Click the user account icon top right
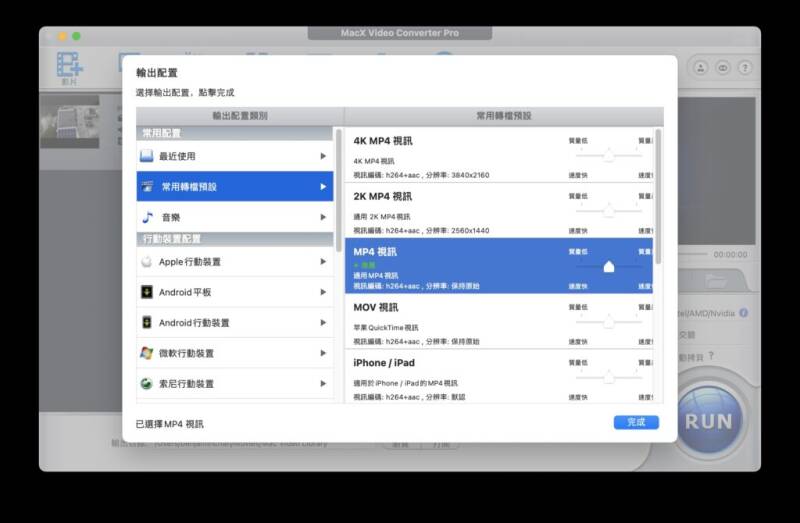Screen dimensions: 800x523 click(701, 68)
